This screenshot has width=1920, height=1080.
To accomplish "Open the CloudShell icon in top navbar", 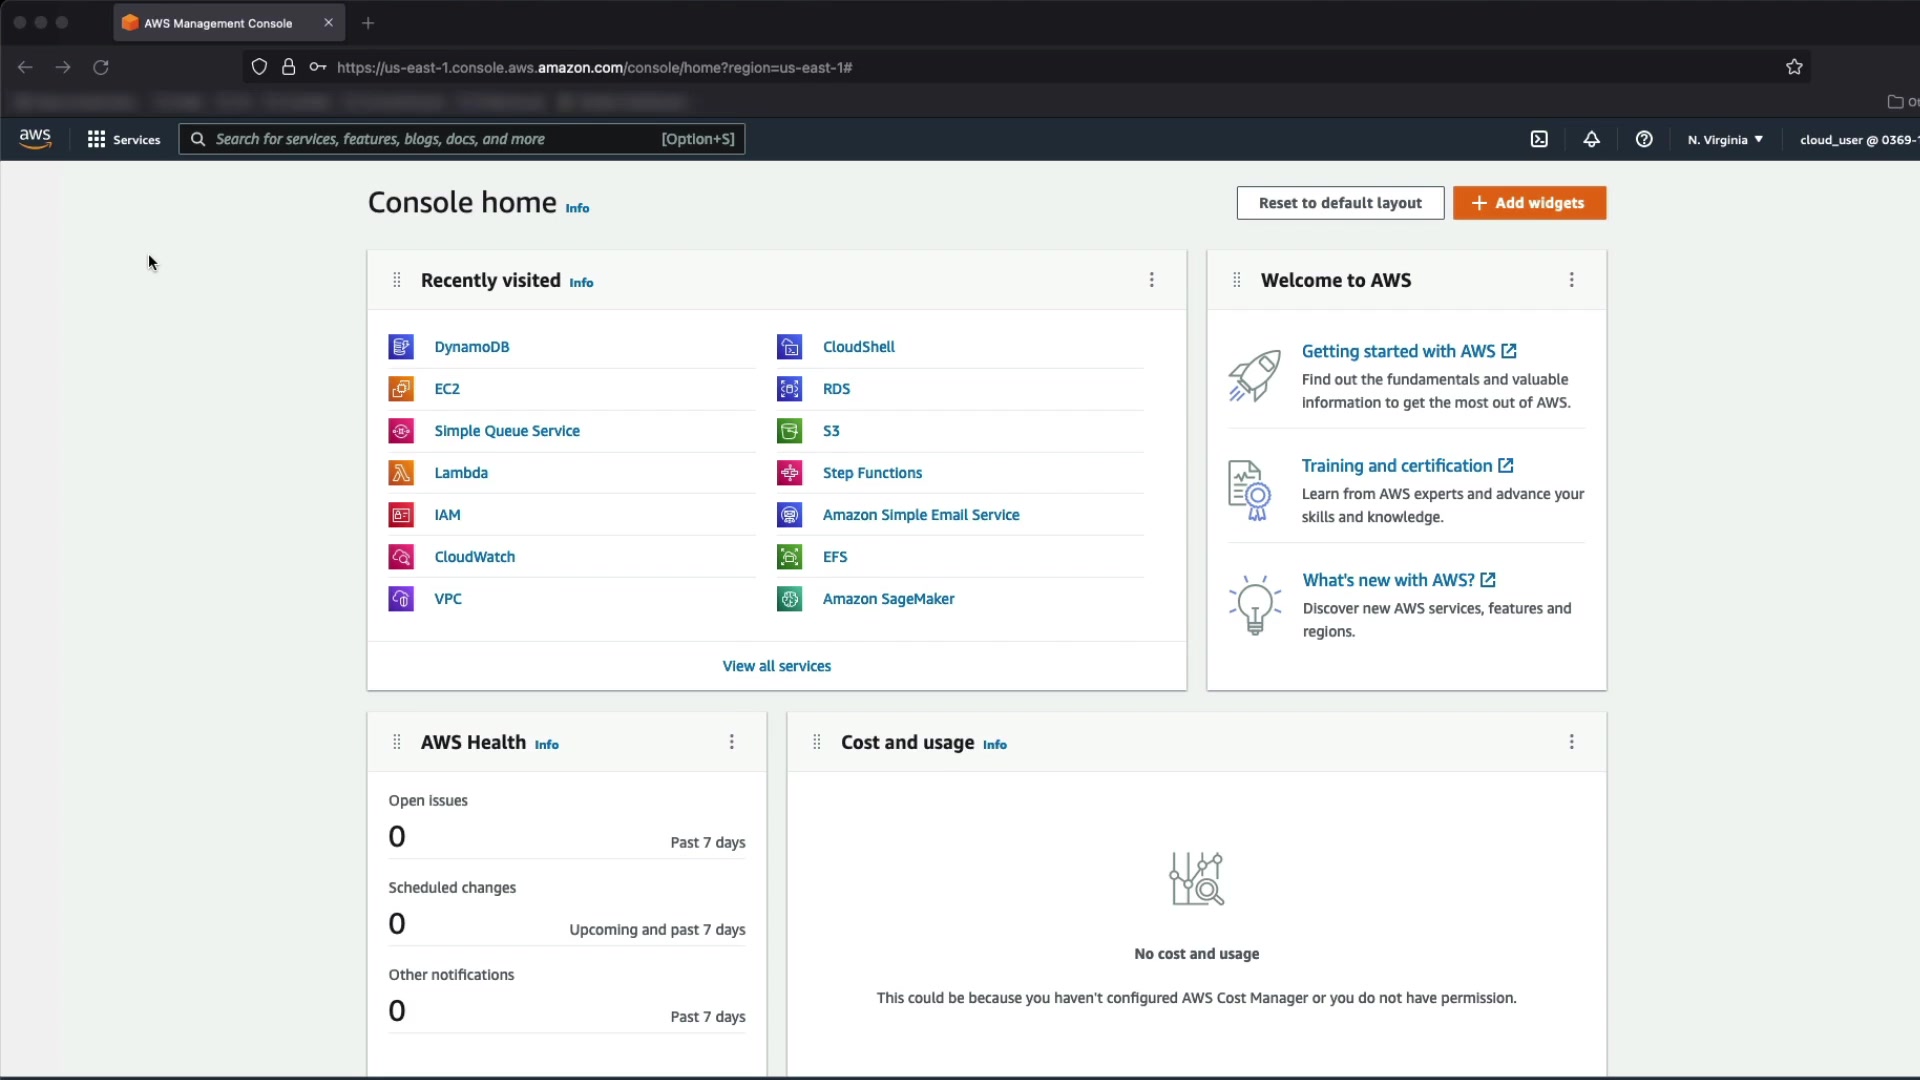I will click(x=1539, y=139).
